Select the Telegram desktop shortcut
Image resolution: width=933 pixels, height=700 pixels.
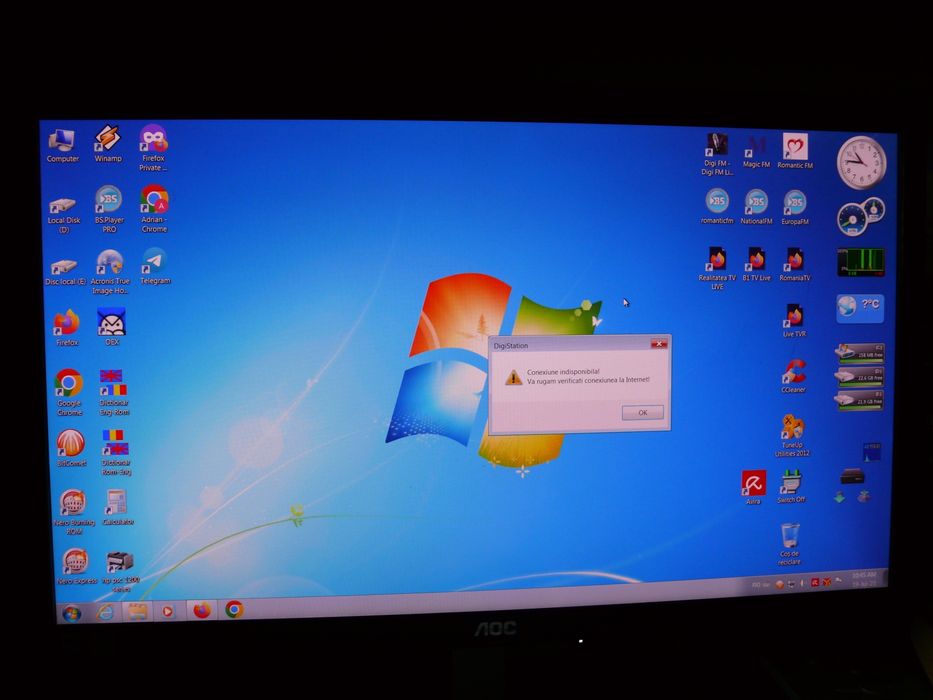[x=155, y=266]
